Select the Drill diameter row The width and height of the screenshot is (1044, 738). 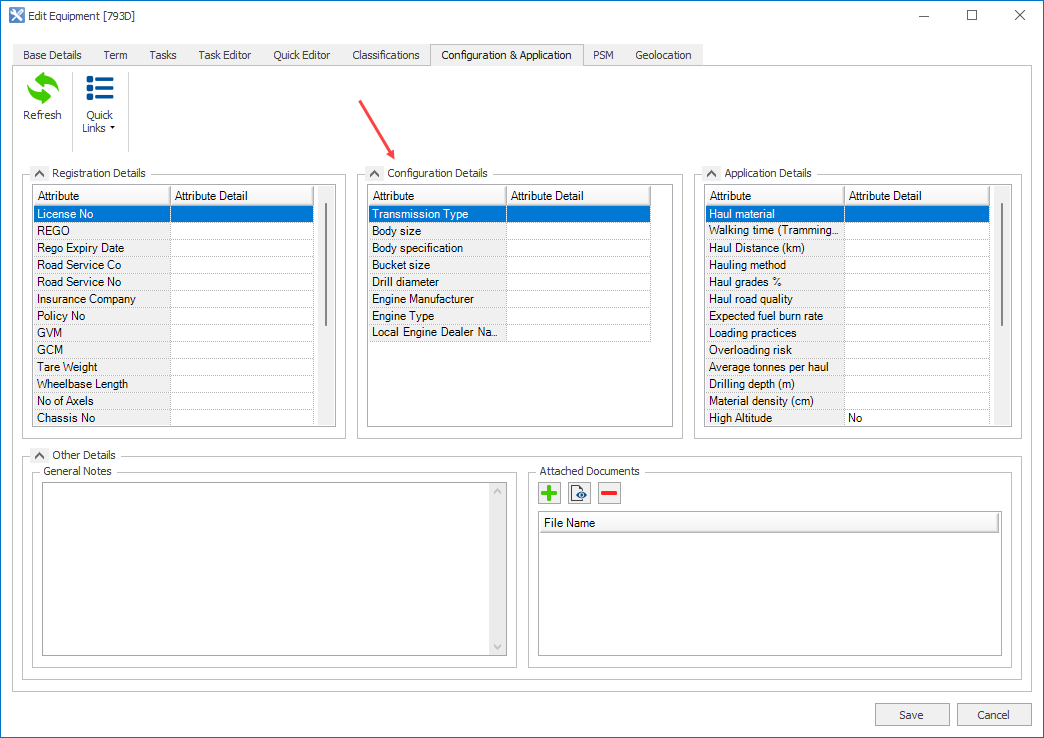[509, 282]
